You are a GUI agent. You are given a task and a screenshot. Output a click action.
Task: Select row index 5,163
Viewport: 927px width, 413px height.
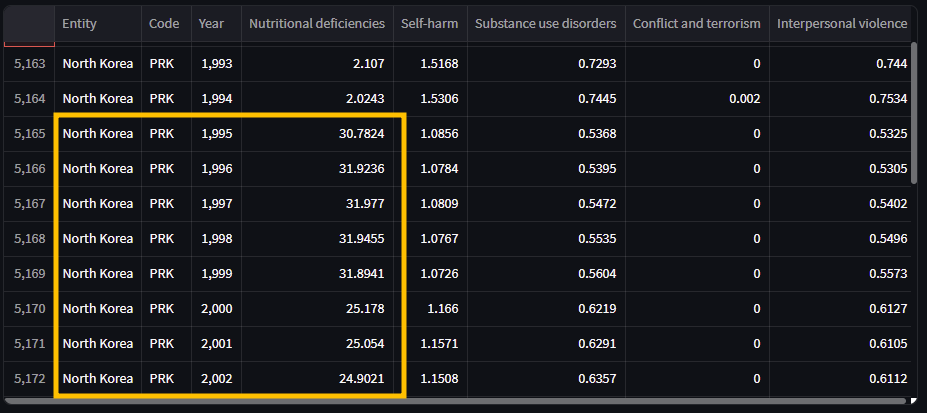pyautogui.click(x=30, y=64)
